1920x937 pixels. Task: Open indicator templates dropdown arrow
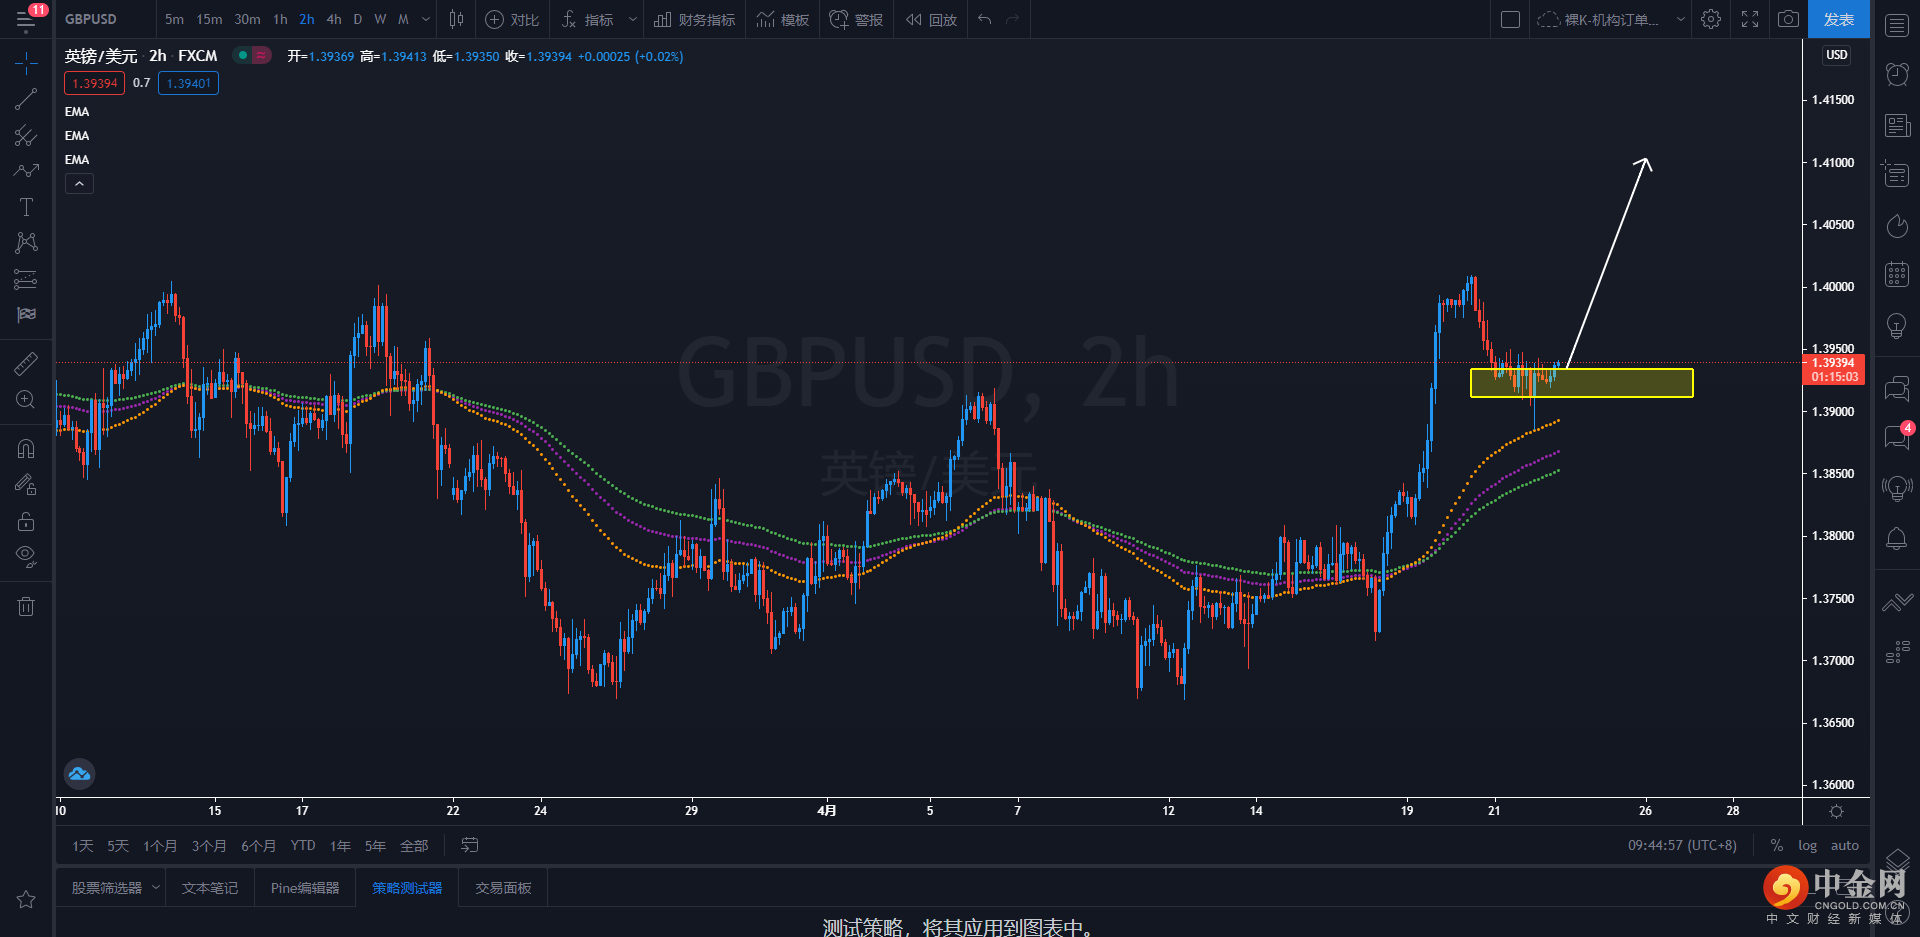[632, 19]
